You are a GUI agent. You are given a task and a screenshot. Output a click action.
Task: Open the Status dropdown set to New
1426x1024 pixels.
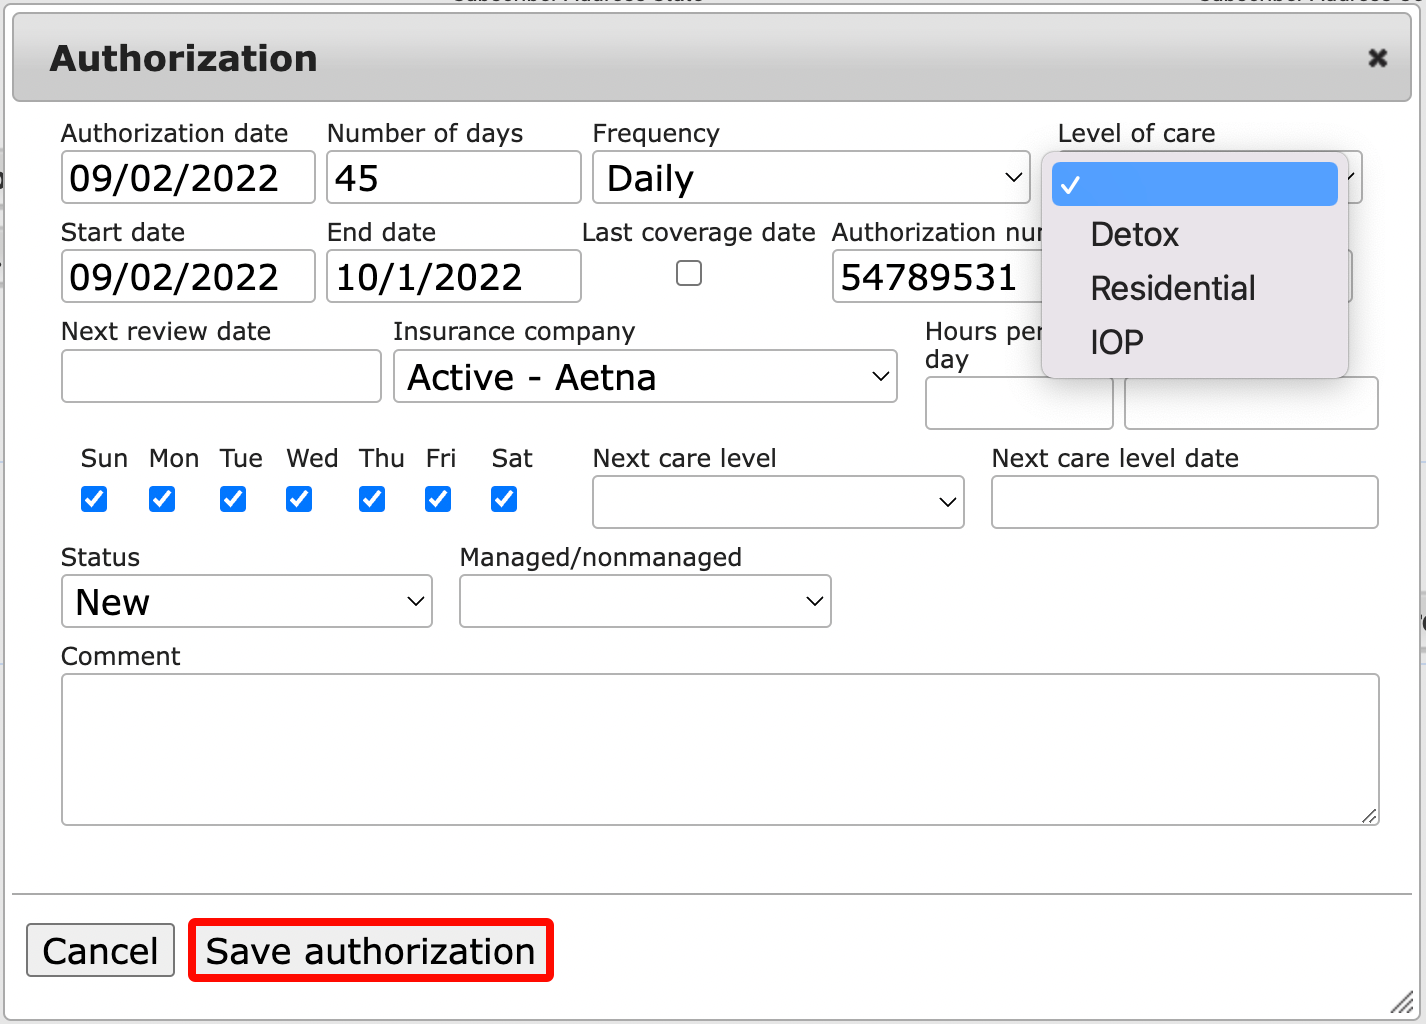point(246,602)
